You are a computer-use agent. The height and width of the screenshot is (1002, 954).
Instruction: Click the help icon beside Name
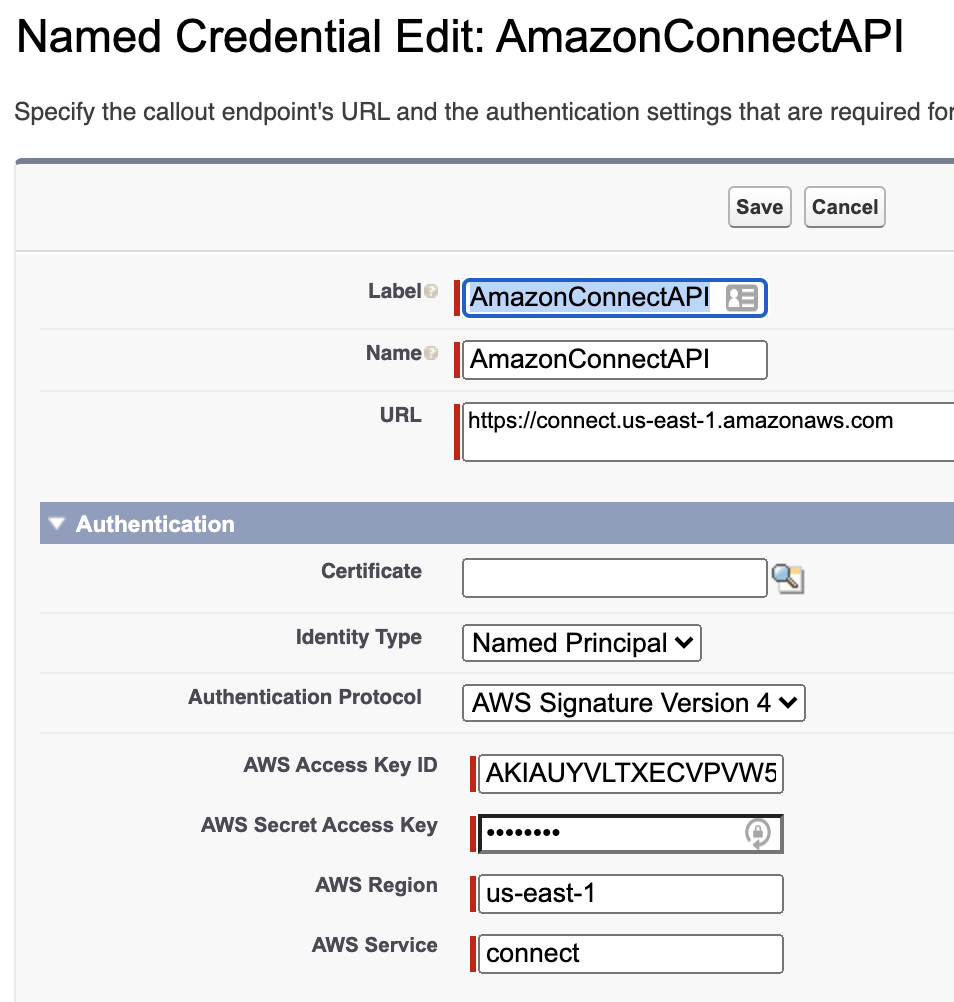(431, 353)
